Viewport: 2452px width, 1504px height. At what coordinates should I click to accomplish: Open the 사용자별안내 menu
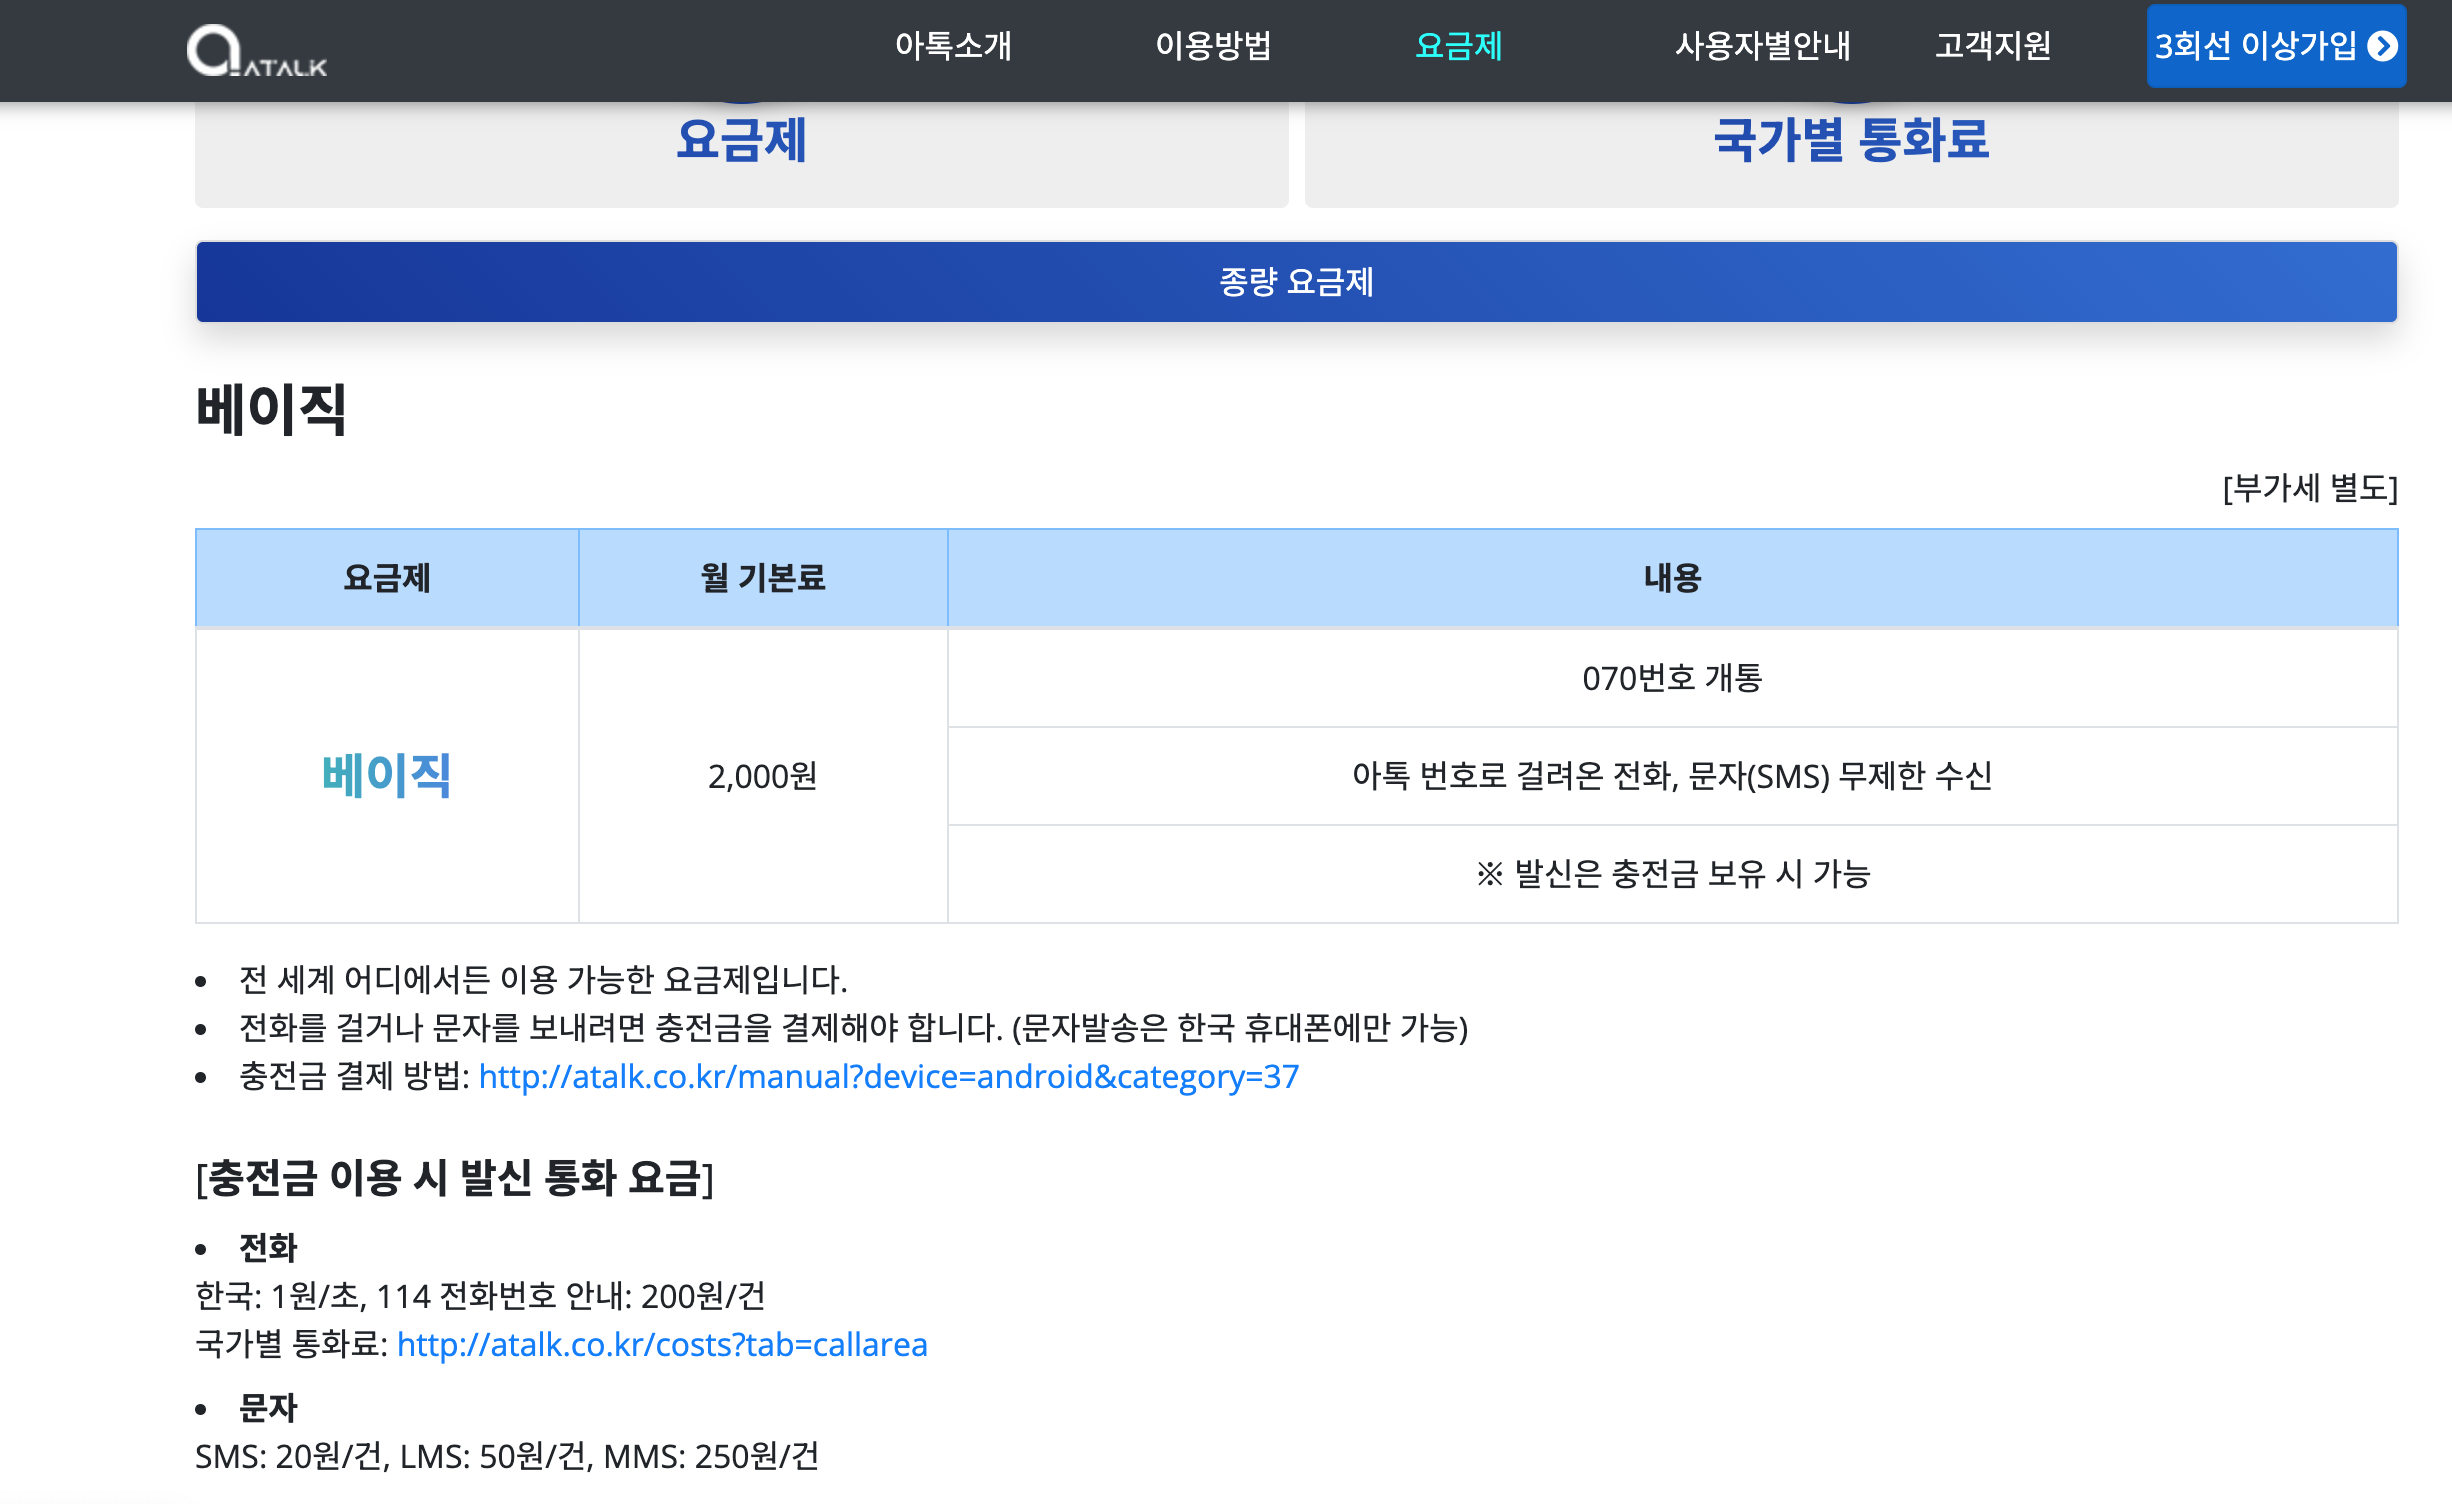1763,46
